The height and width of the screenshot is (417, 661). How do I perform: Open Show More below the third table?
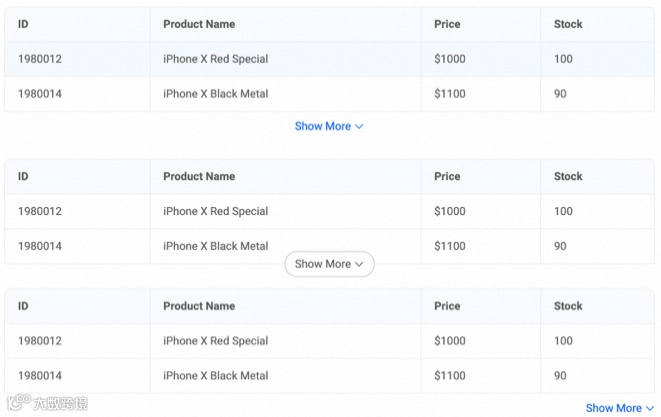tap(613, 408)
